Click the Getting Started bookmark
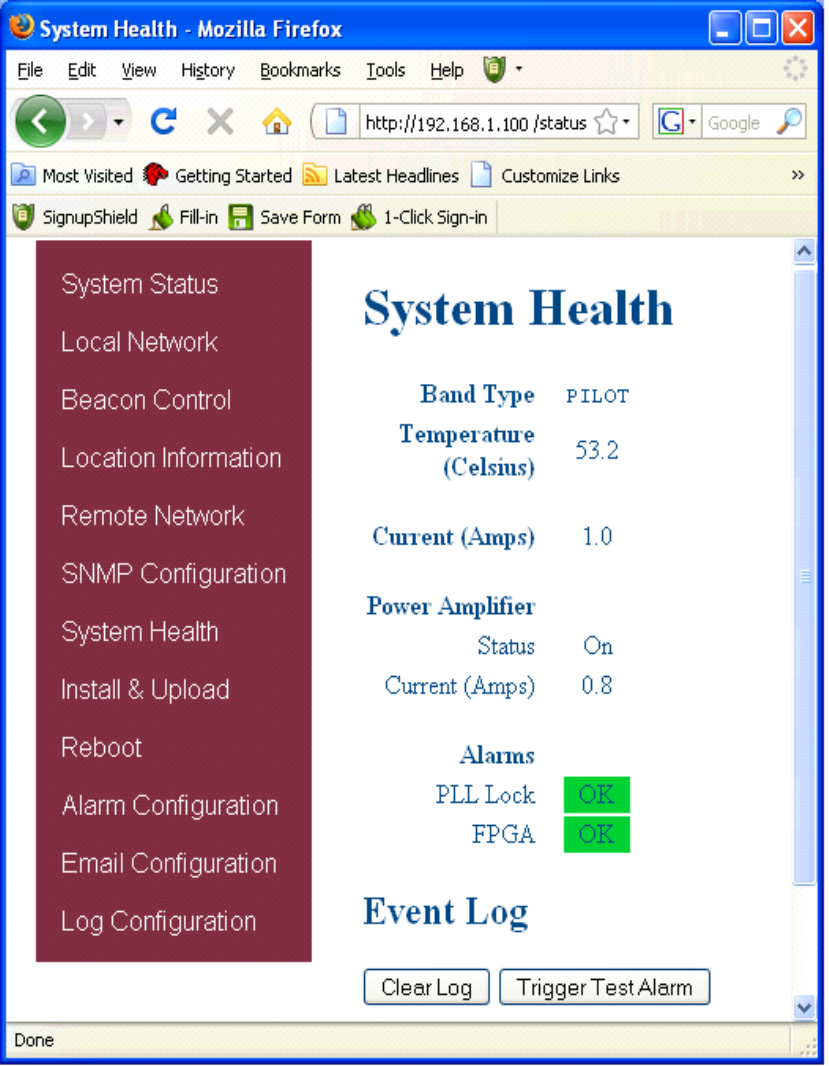 [x=217, y=175]
